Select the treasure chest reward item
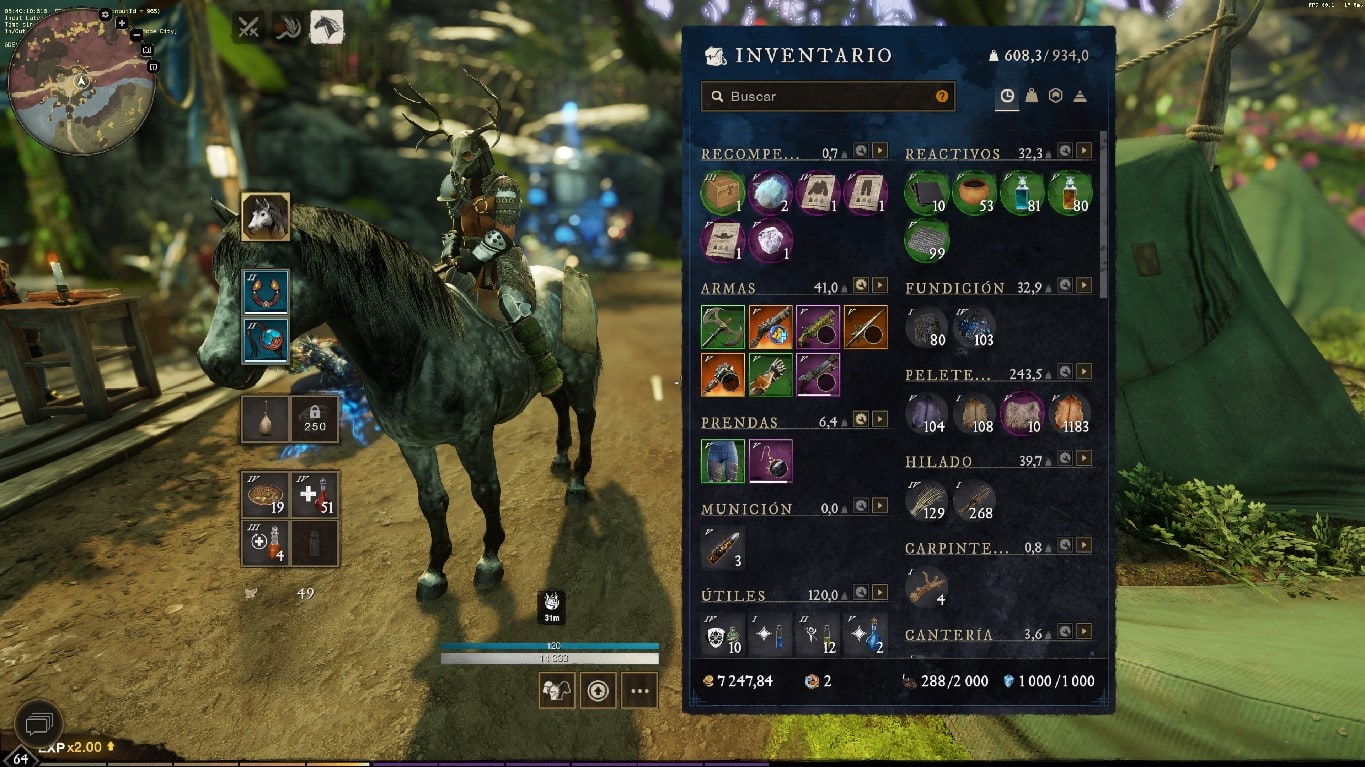Image resolution: width=1365 pixels, height=767 pixels. (722, 193)
